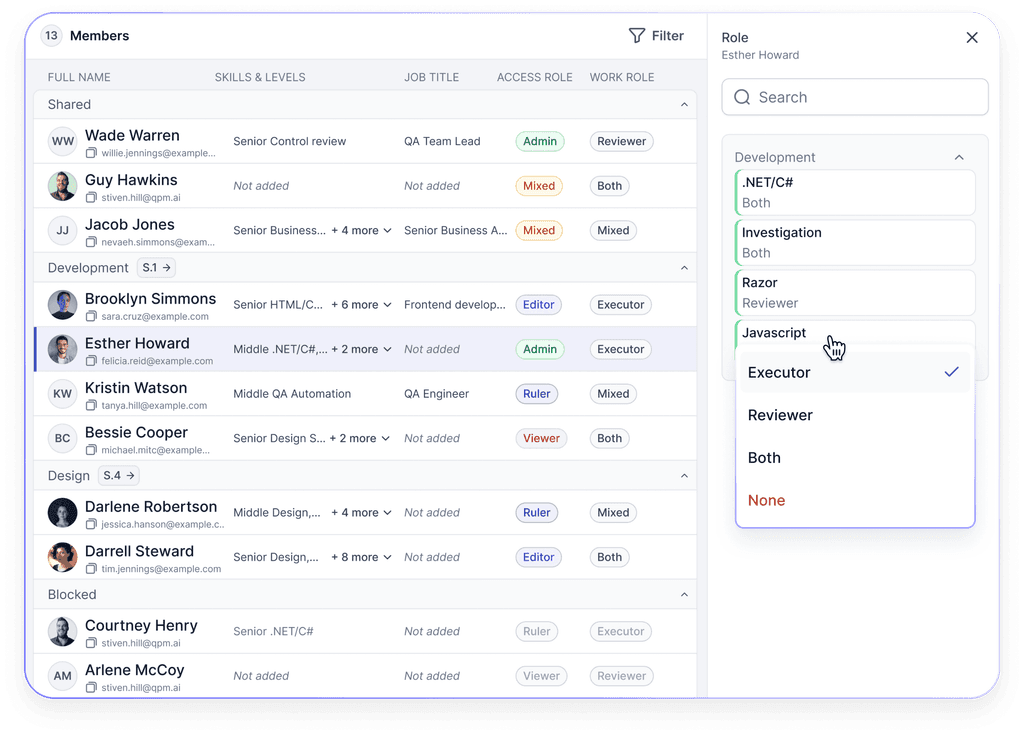This screenshot has height=735, width=1024.
Task: Click the search magnifier in the Role panel
Action: coord(741,96)
